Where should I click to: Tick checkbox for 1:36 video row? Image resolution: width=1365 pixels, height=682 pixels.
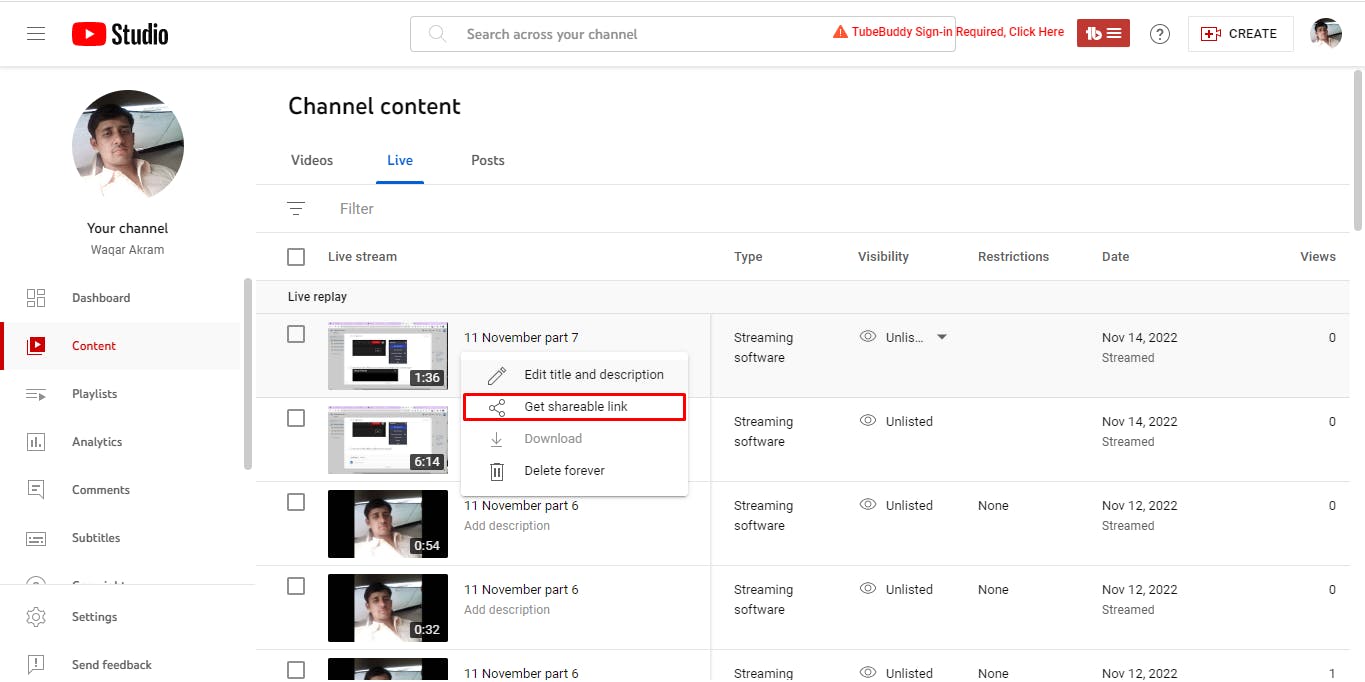296,334
